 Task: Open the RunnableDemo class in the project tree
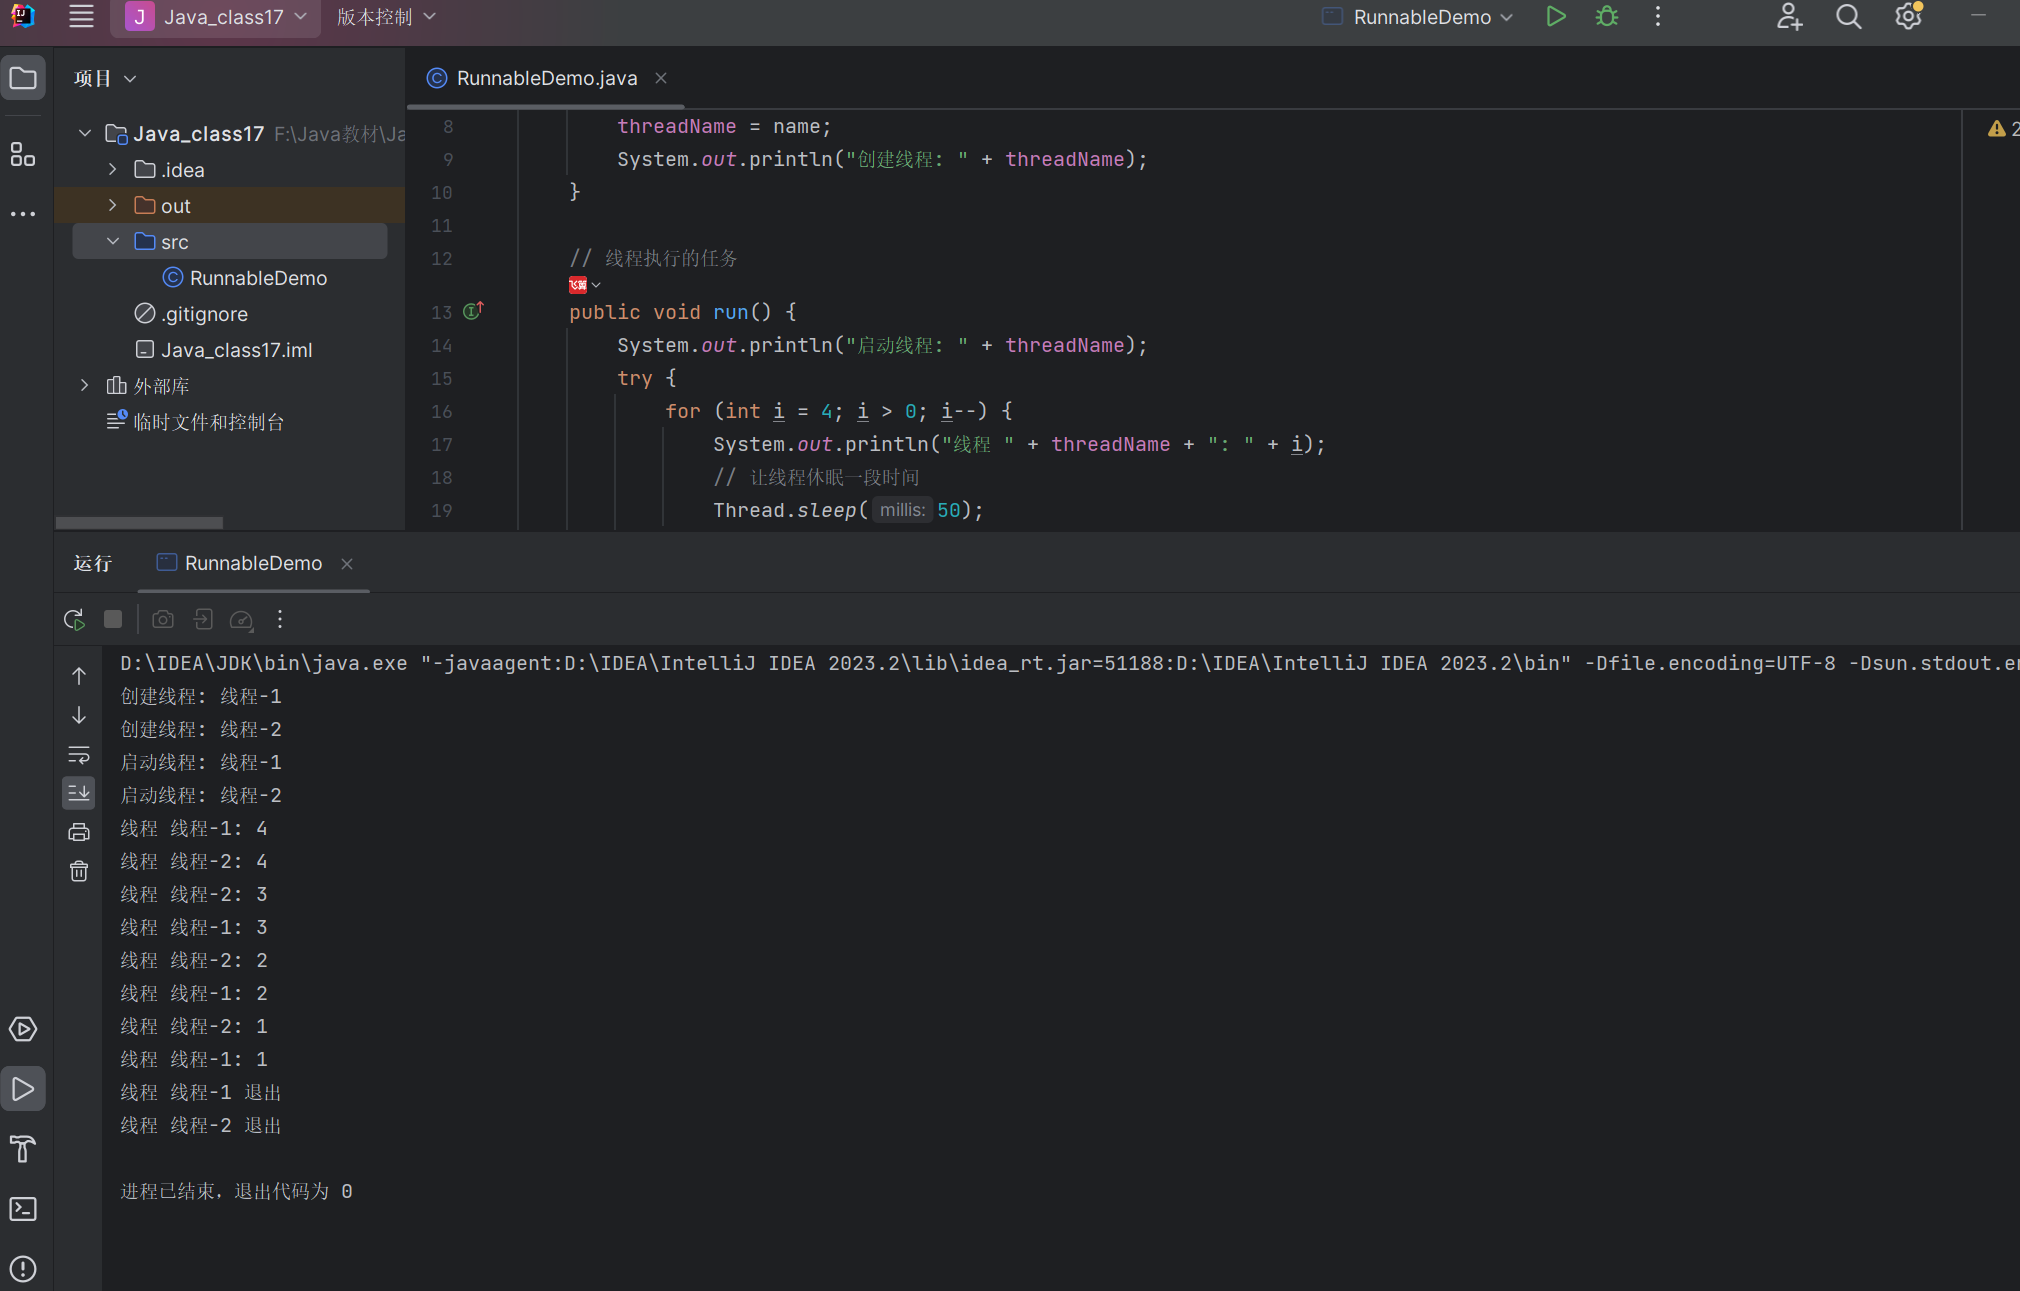click(x=257, y=278)
